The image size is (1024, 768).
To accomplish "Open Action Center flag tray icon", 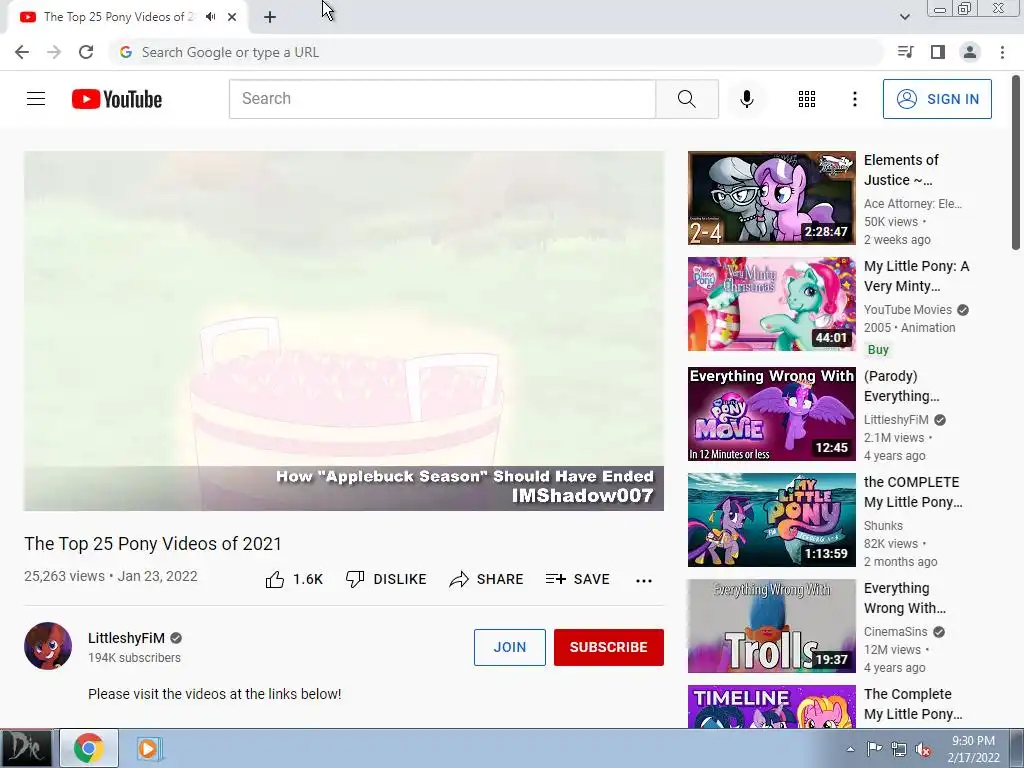I will (x=874, y=749).
